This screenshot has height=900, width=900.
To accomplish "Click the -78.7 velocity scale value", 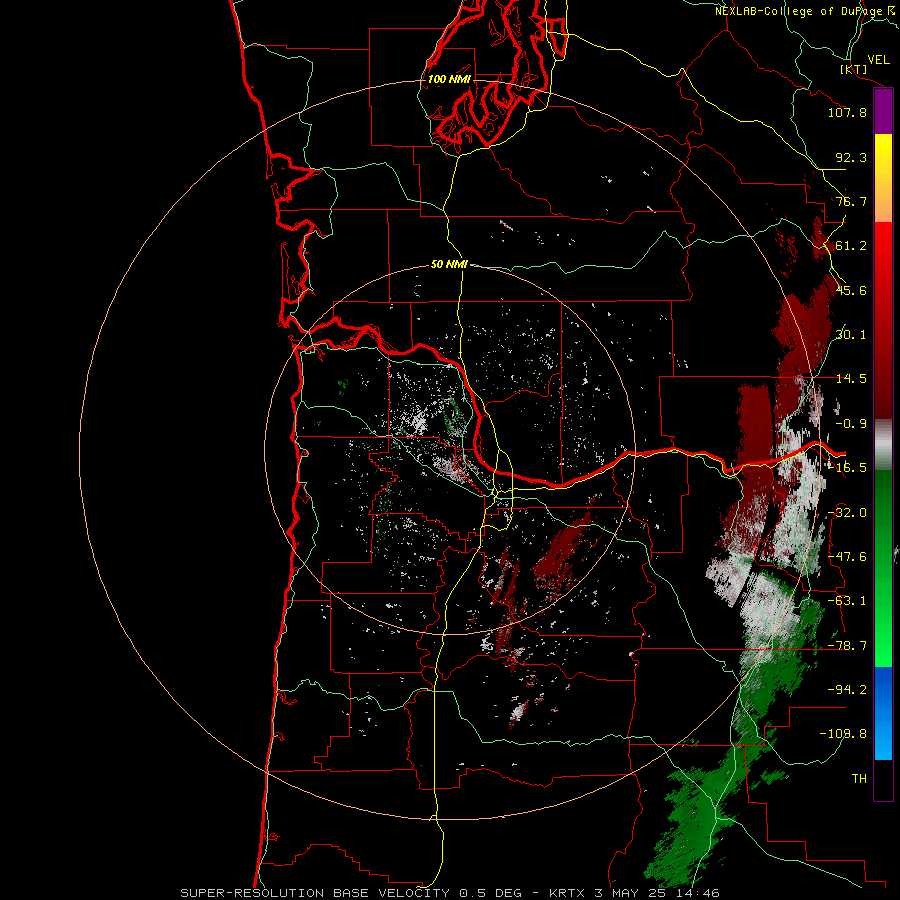I will [847, 646].
